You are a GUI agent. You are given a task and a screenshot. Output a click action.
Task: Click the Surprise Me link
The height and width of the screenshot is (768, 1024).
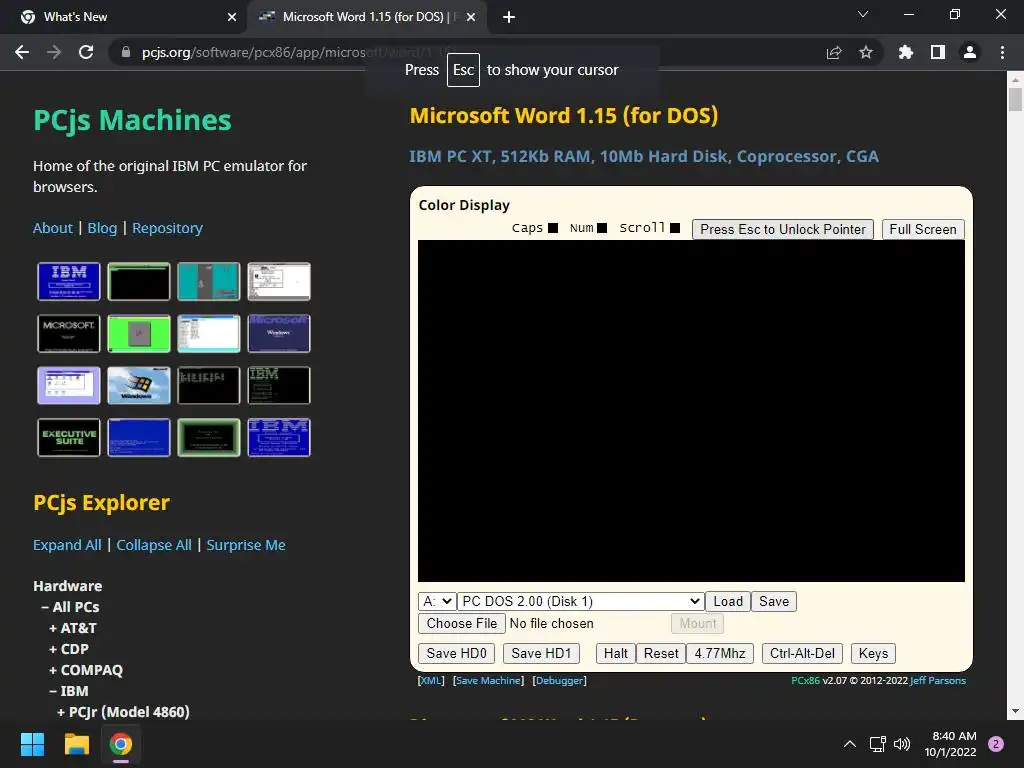[x=246, y=545]
